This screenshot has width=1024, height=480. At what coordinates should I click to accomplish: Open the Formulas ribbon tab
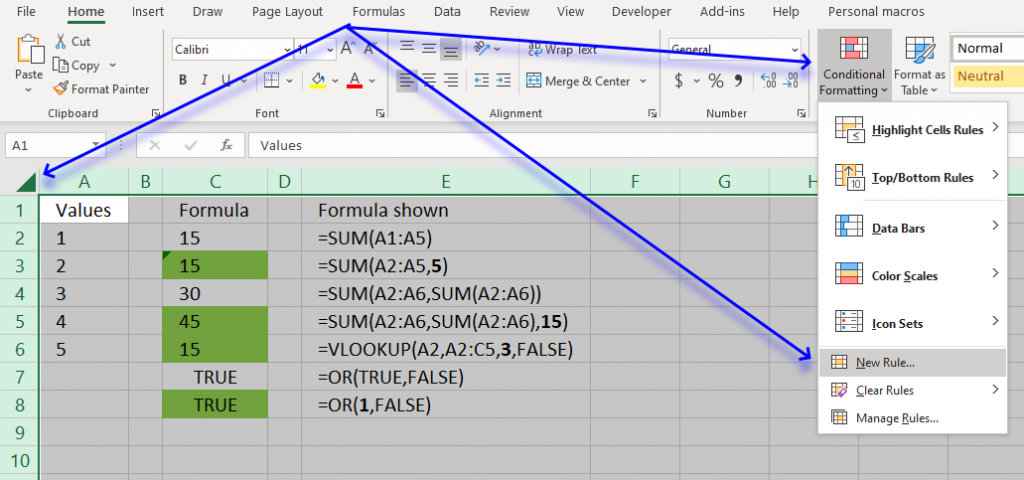pyautogui.click(x=378, y=12)
